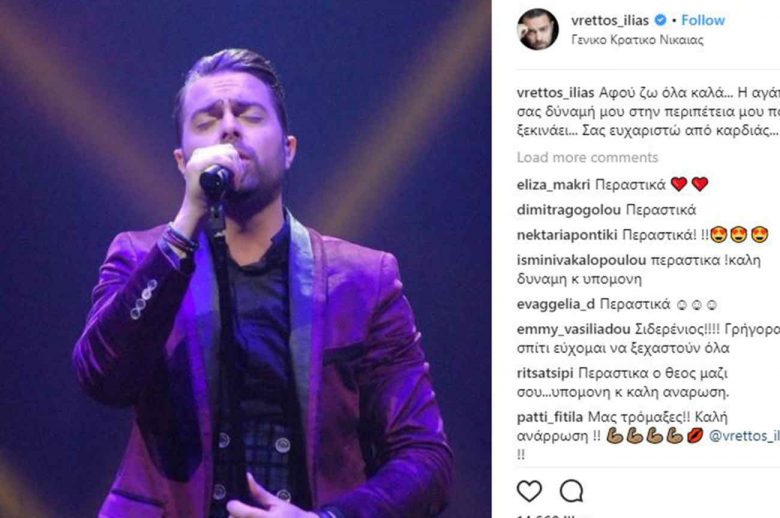Click the partially visible likes count
Image resolution: width=780 pixels, height=518 pixels.
point(546,516)
